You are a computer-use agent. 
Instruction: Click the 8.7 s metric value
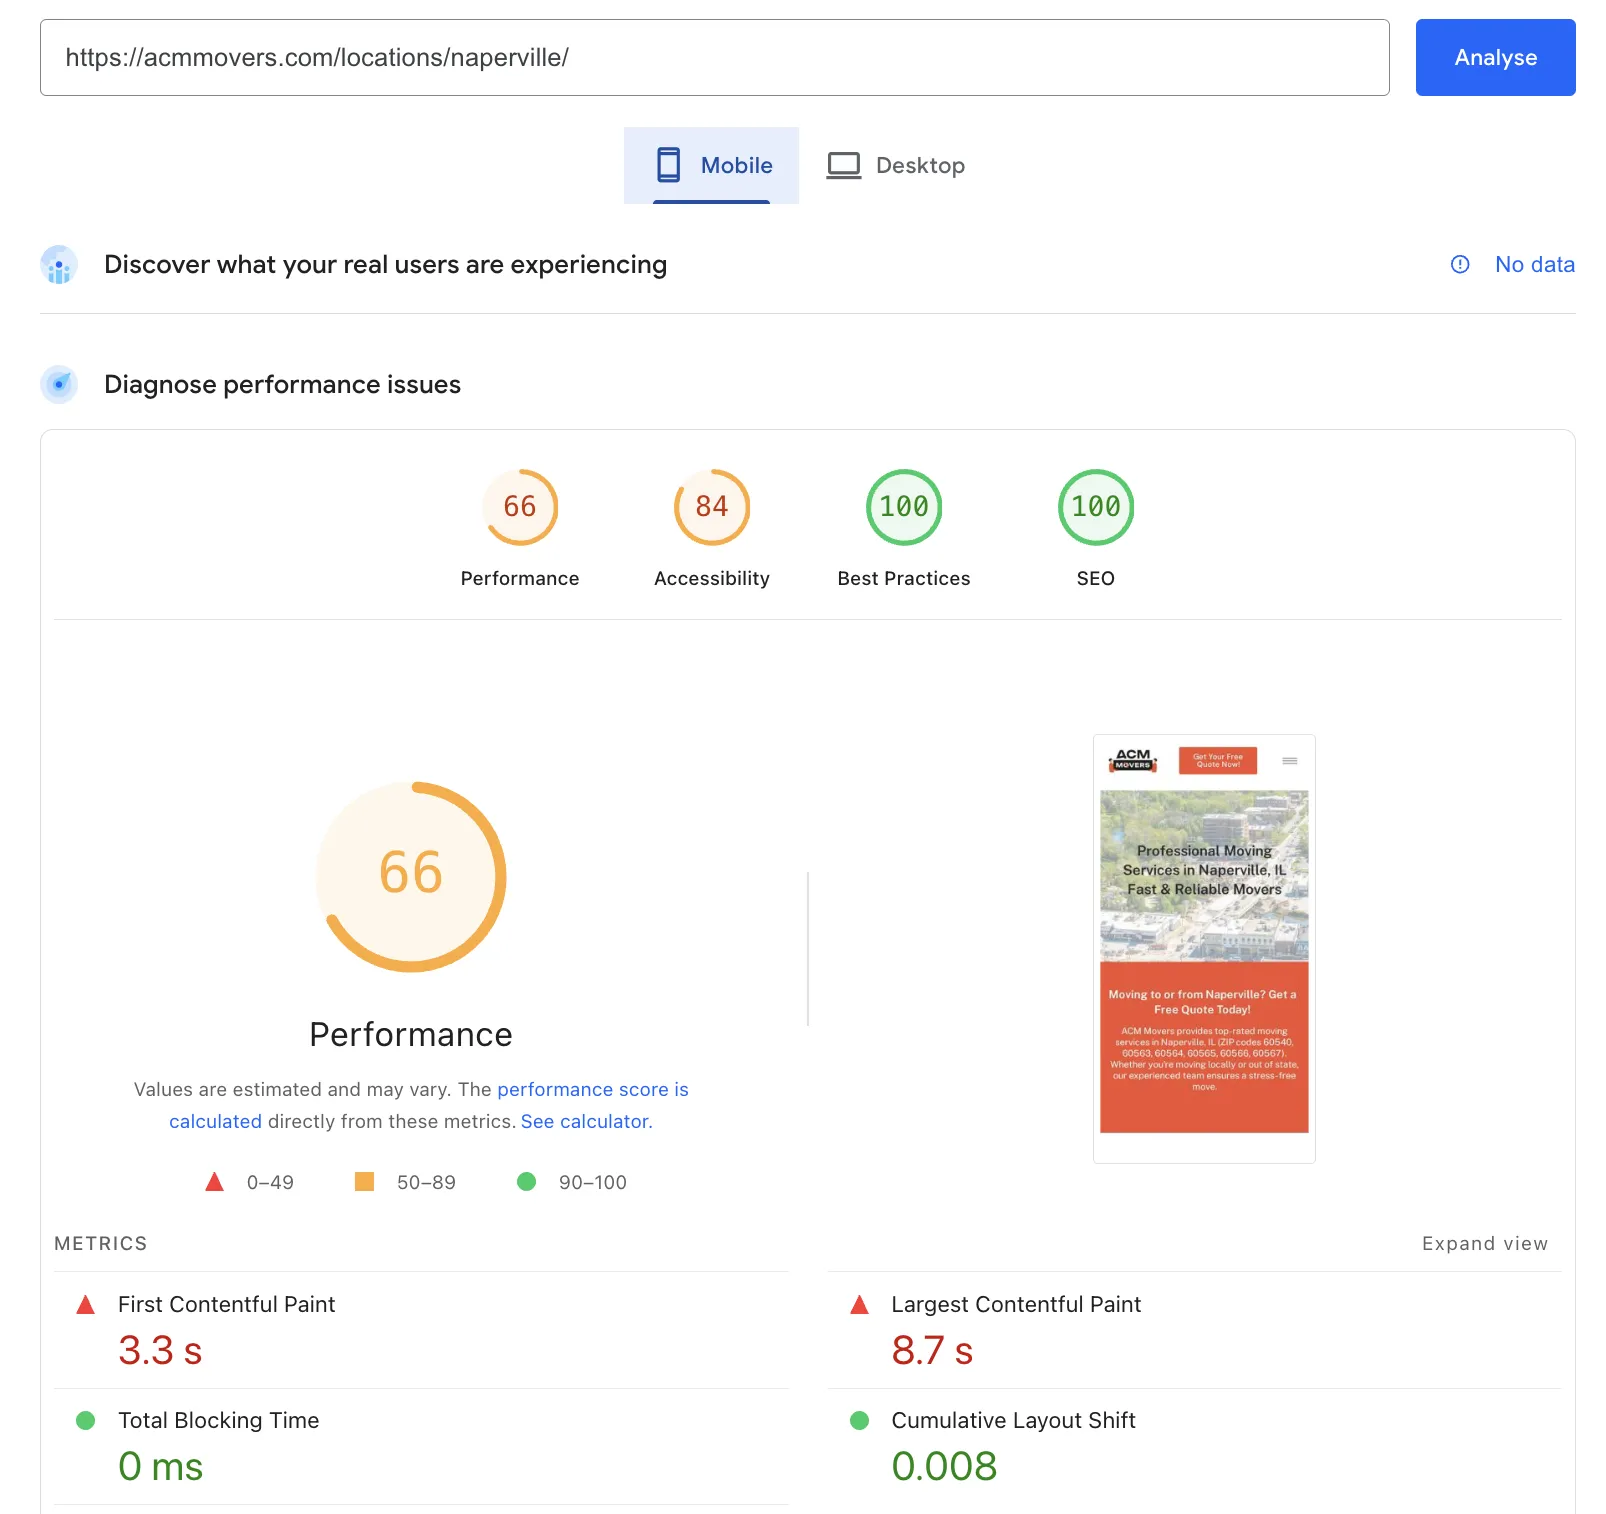932,1350
